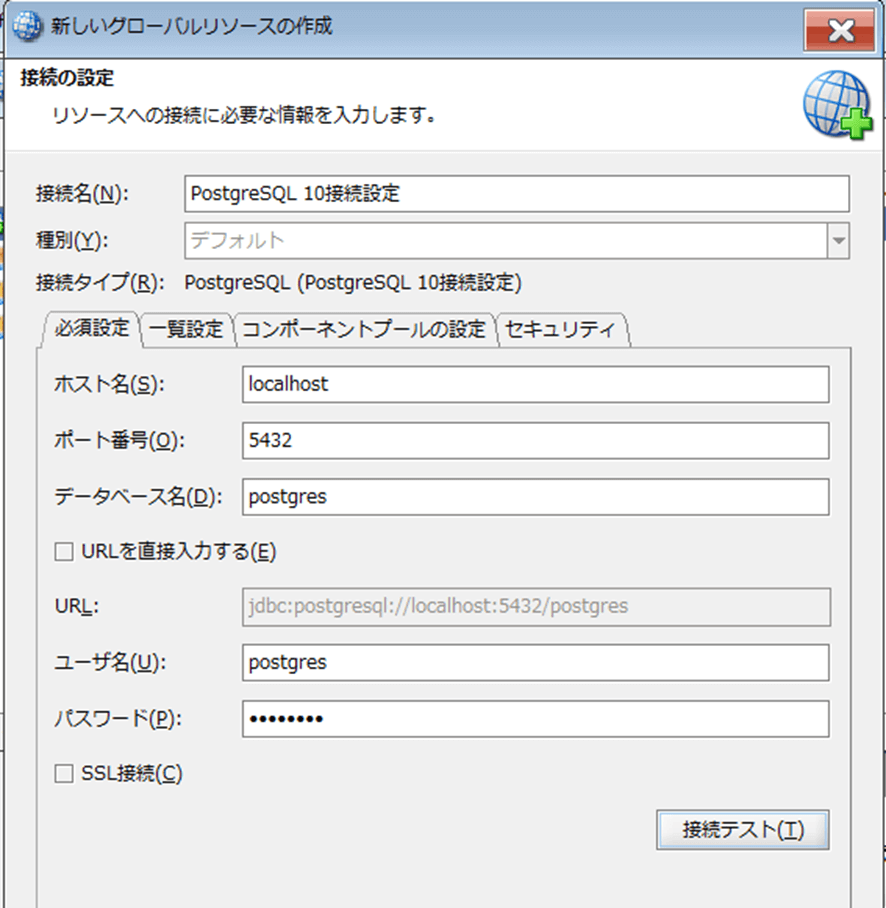Click the 接続名 text field
The image size is (886, 908).
[517, 194]
